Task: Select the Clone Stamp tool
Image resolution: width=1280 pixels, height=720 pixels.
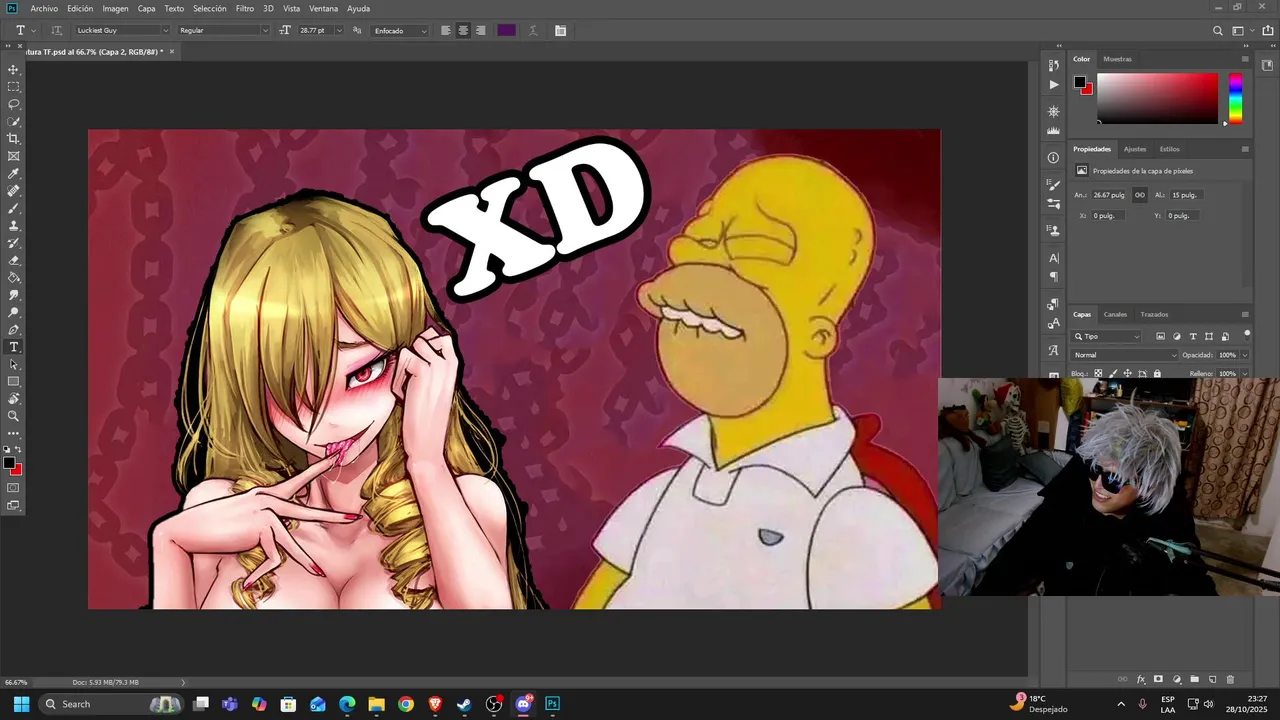Action: (x=14, y=226)
